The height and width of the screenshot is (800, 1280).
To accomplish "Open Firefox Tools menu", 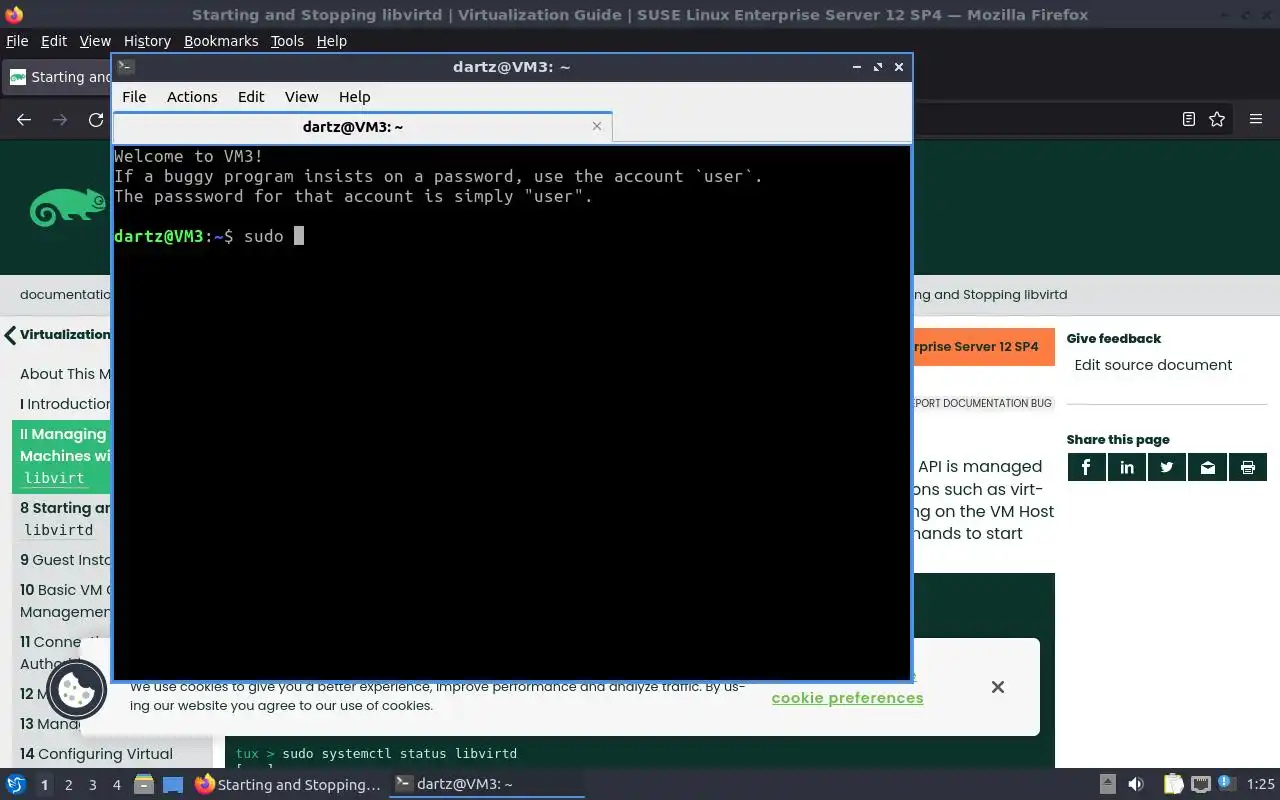I will coord(287,41).
